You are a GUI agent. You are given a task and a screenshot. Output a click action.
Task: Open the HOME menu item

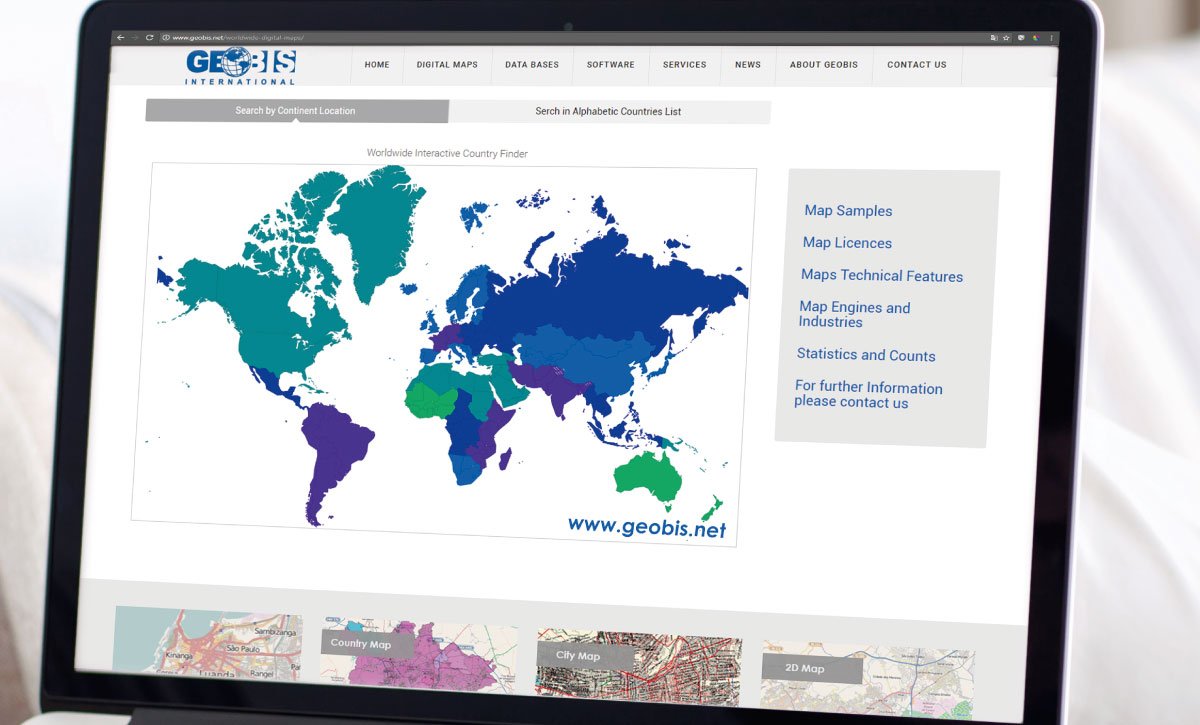[377, 65]
